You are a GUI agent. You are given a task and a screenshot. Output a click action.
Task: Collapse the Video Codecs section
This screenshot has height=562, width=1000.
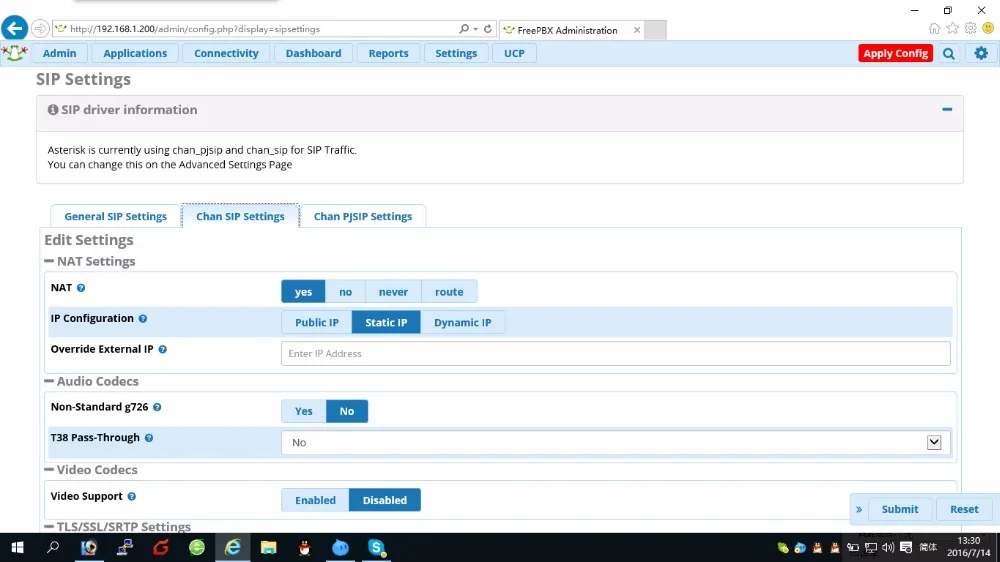(49, 470)
